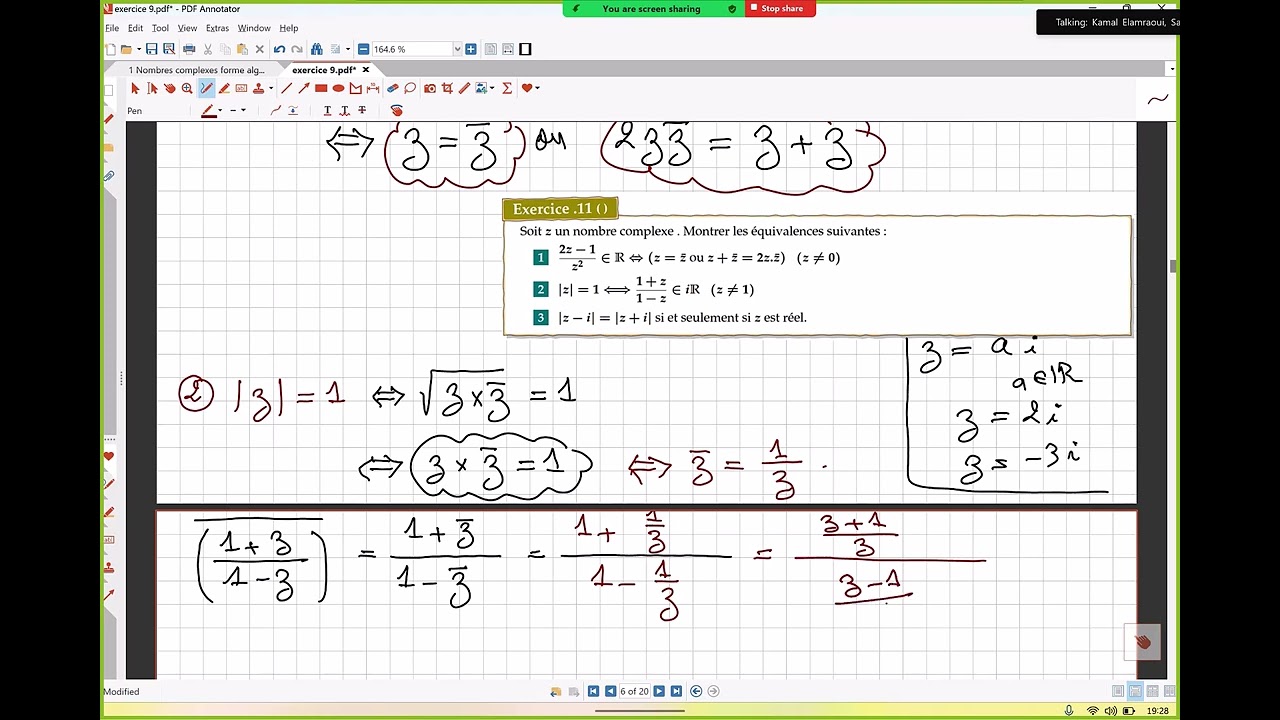Select the Crop tool
Screen dimensions: 1280x720
point(447,88)
